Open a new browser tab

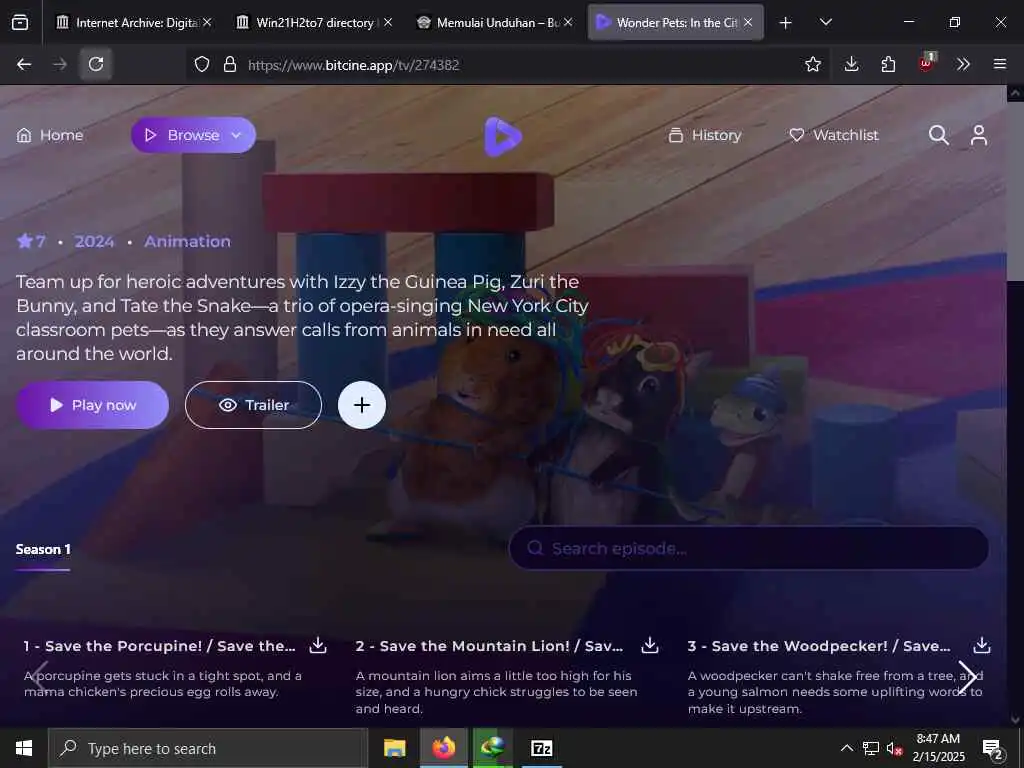click(x=786, y=23)
